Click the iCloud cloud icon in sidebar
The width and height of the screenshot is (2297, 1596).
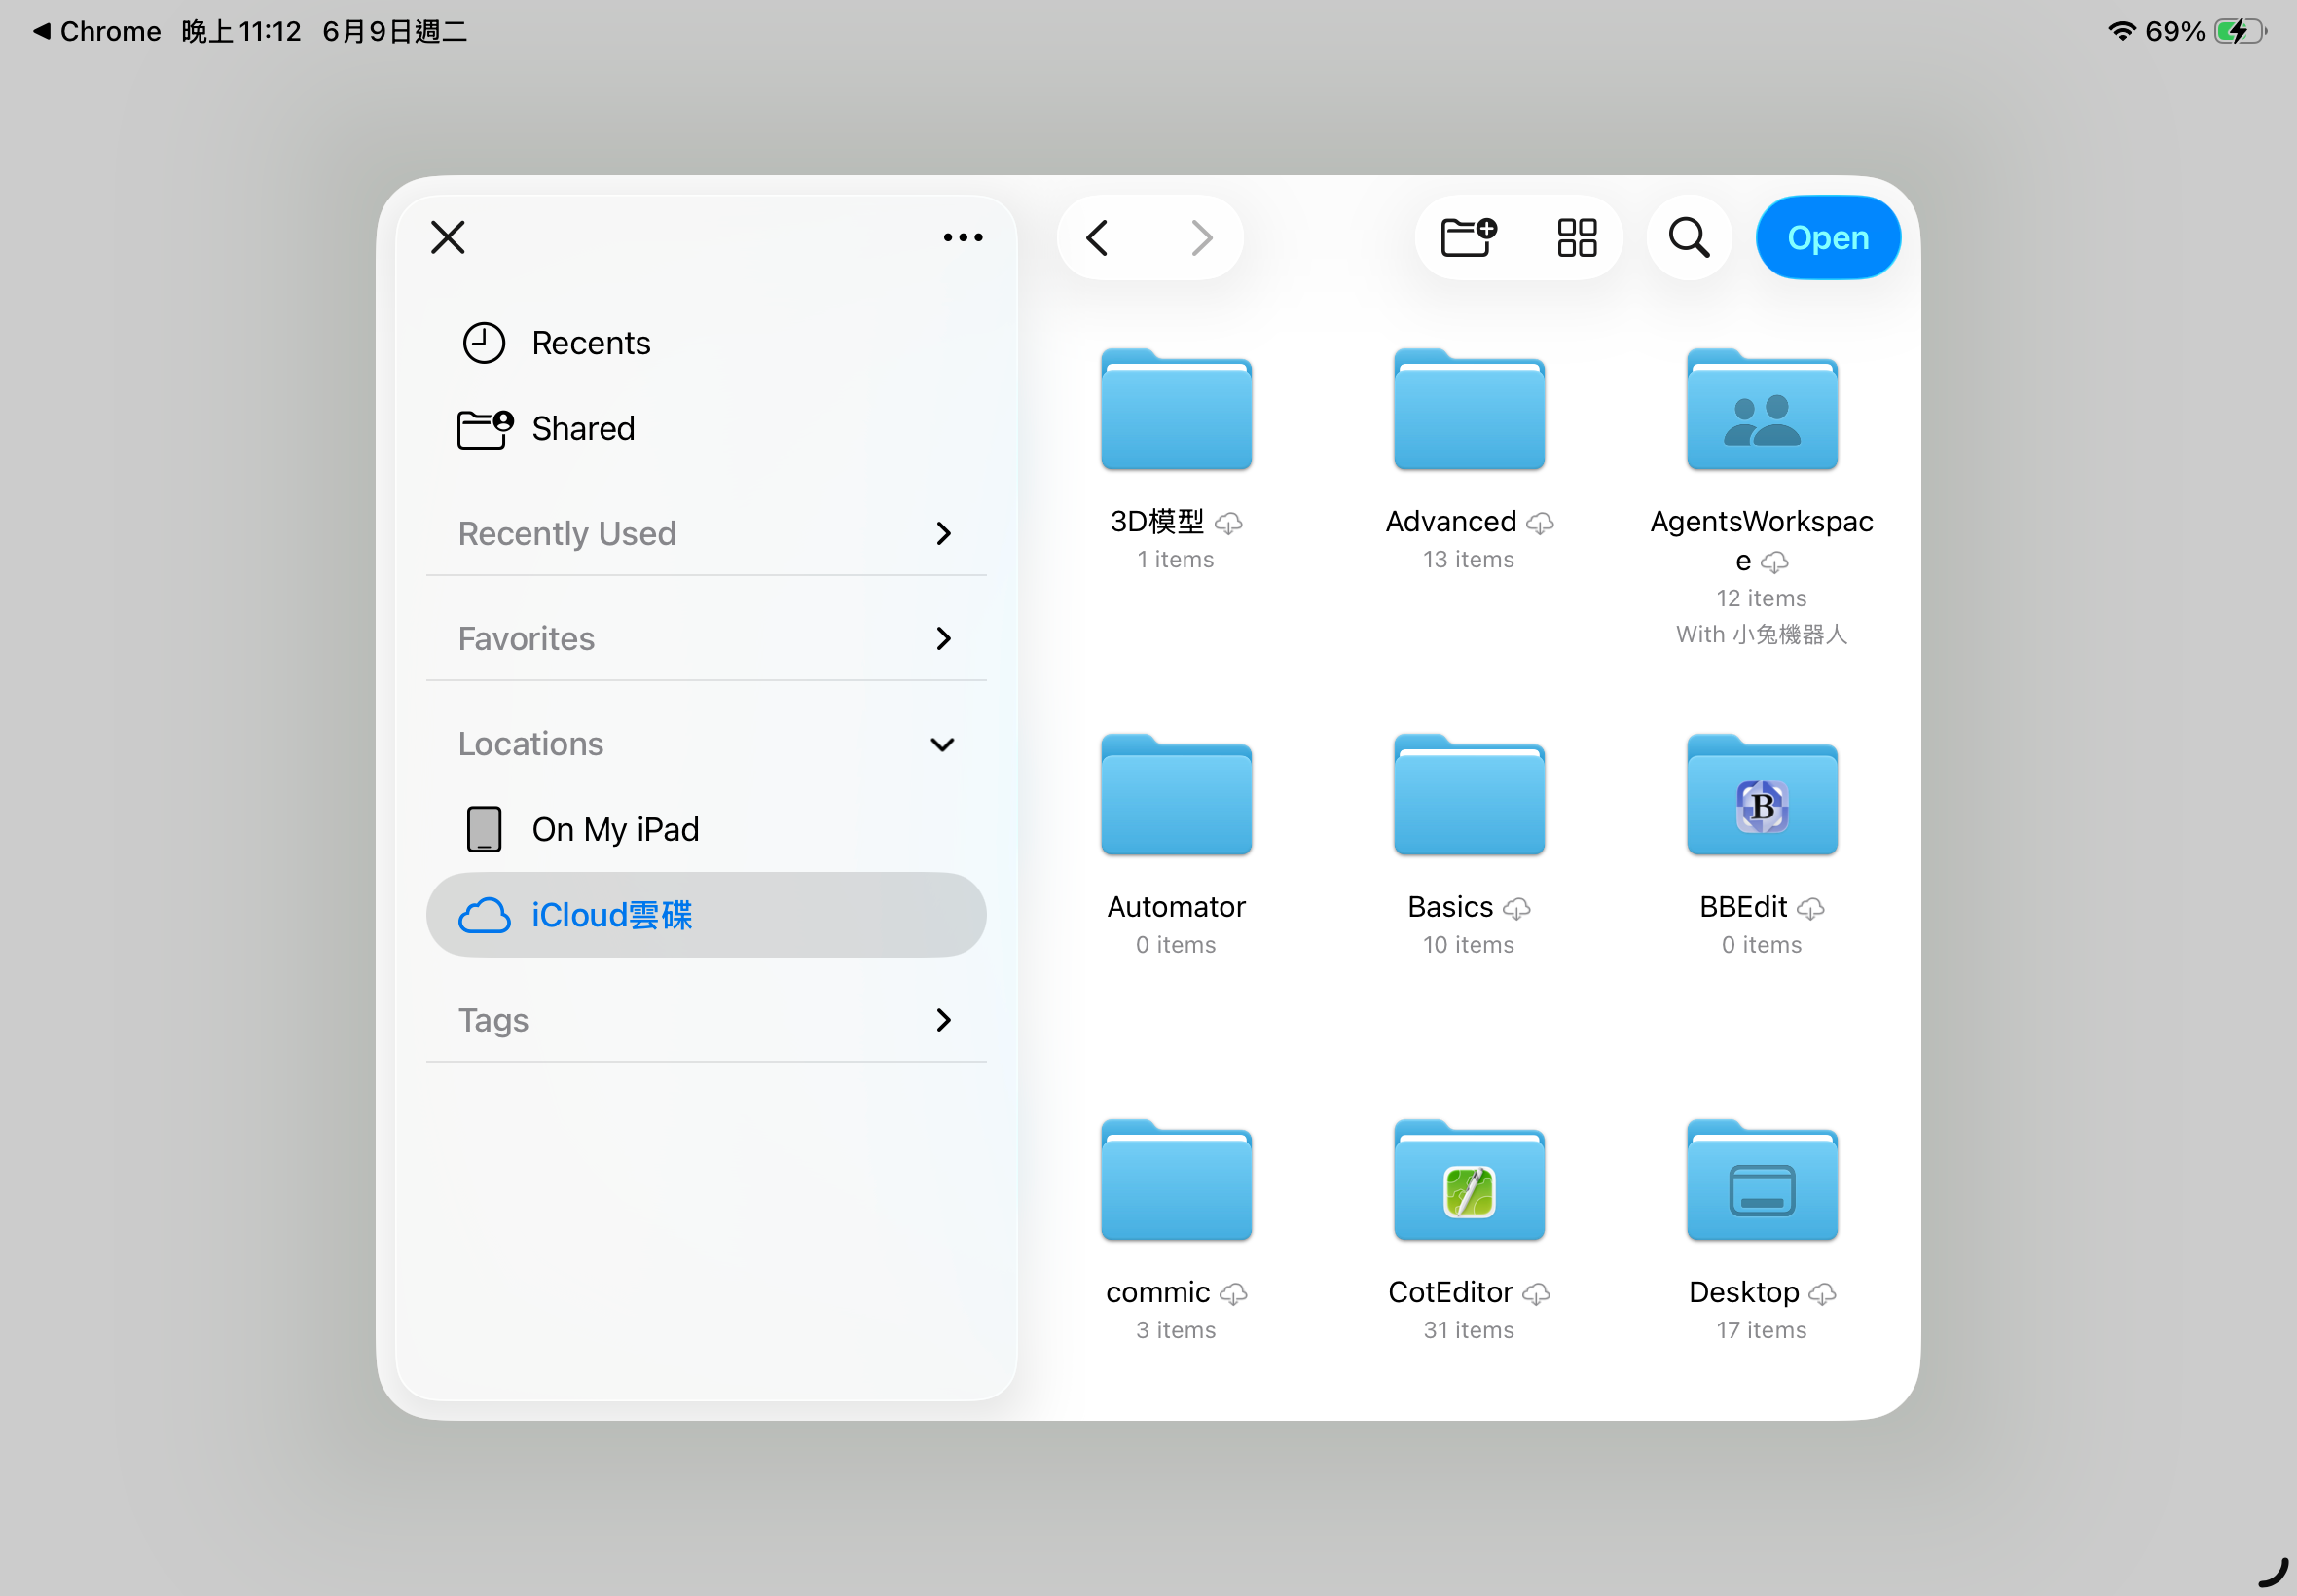(x=484, y=915)
